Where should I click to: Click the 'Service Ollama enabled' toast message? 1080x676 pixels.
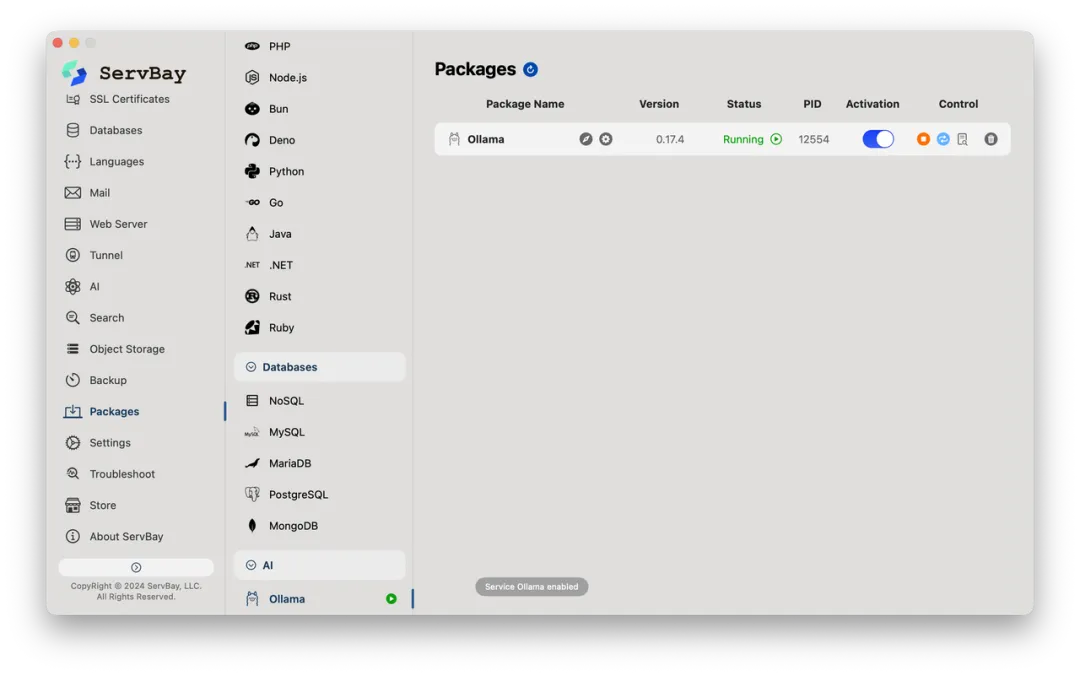point(532,587)
